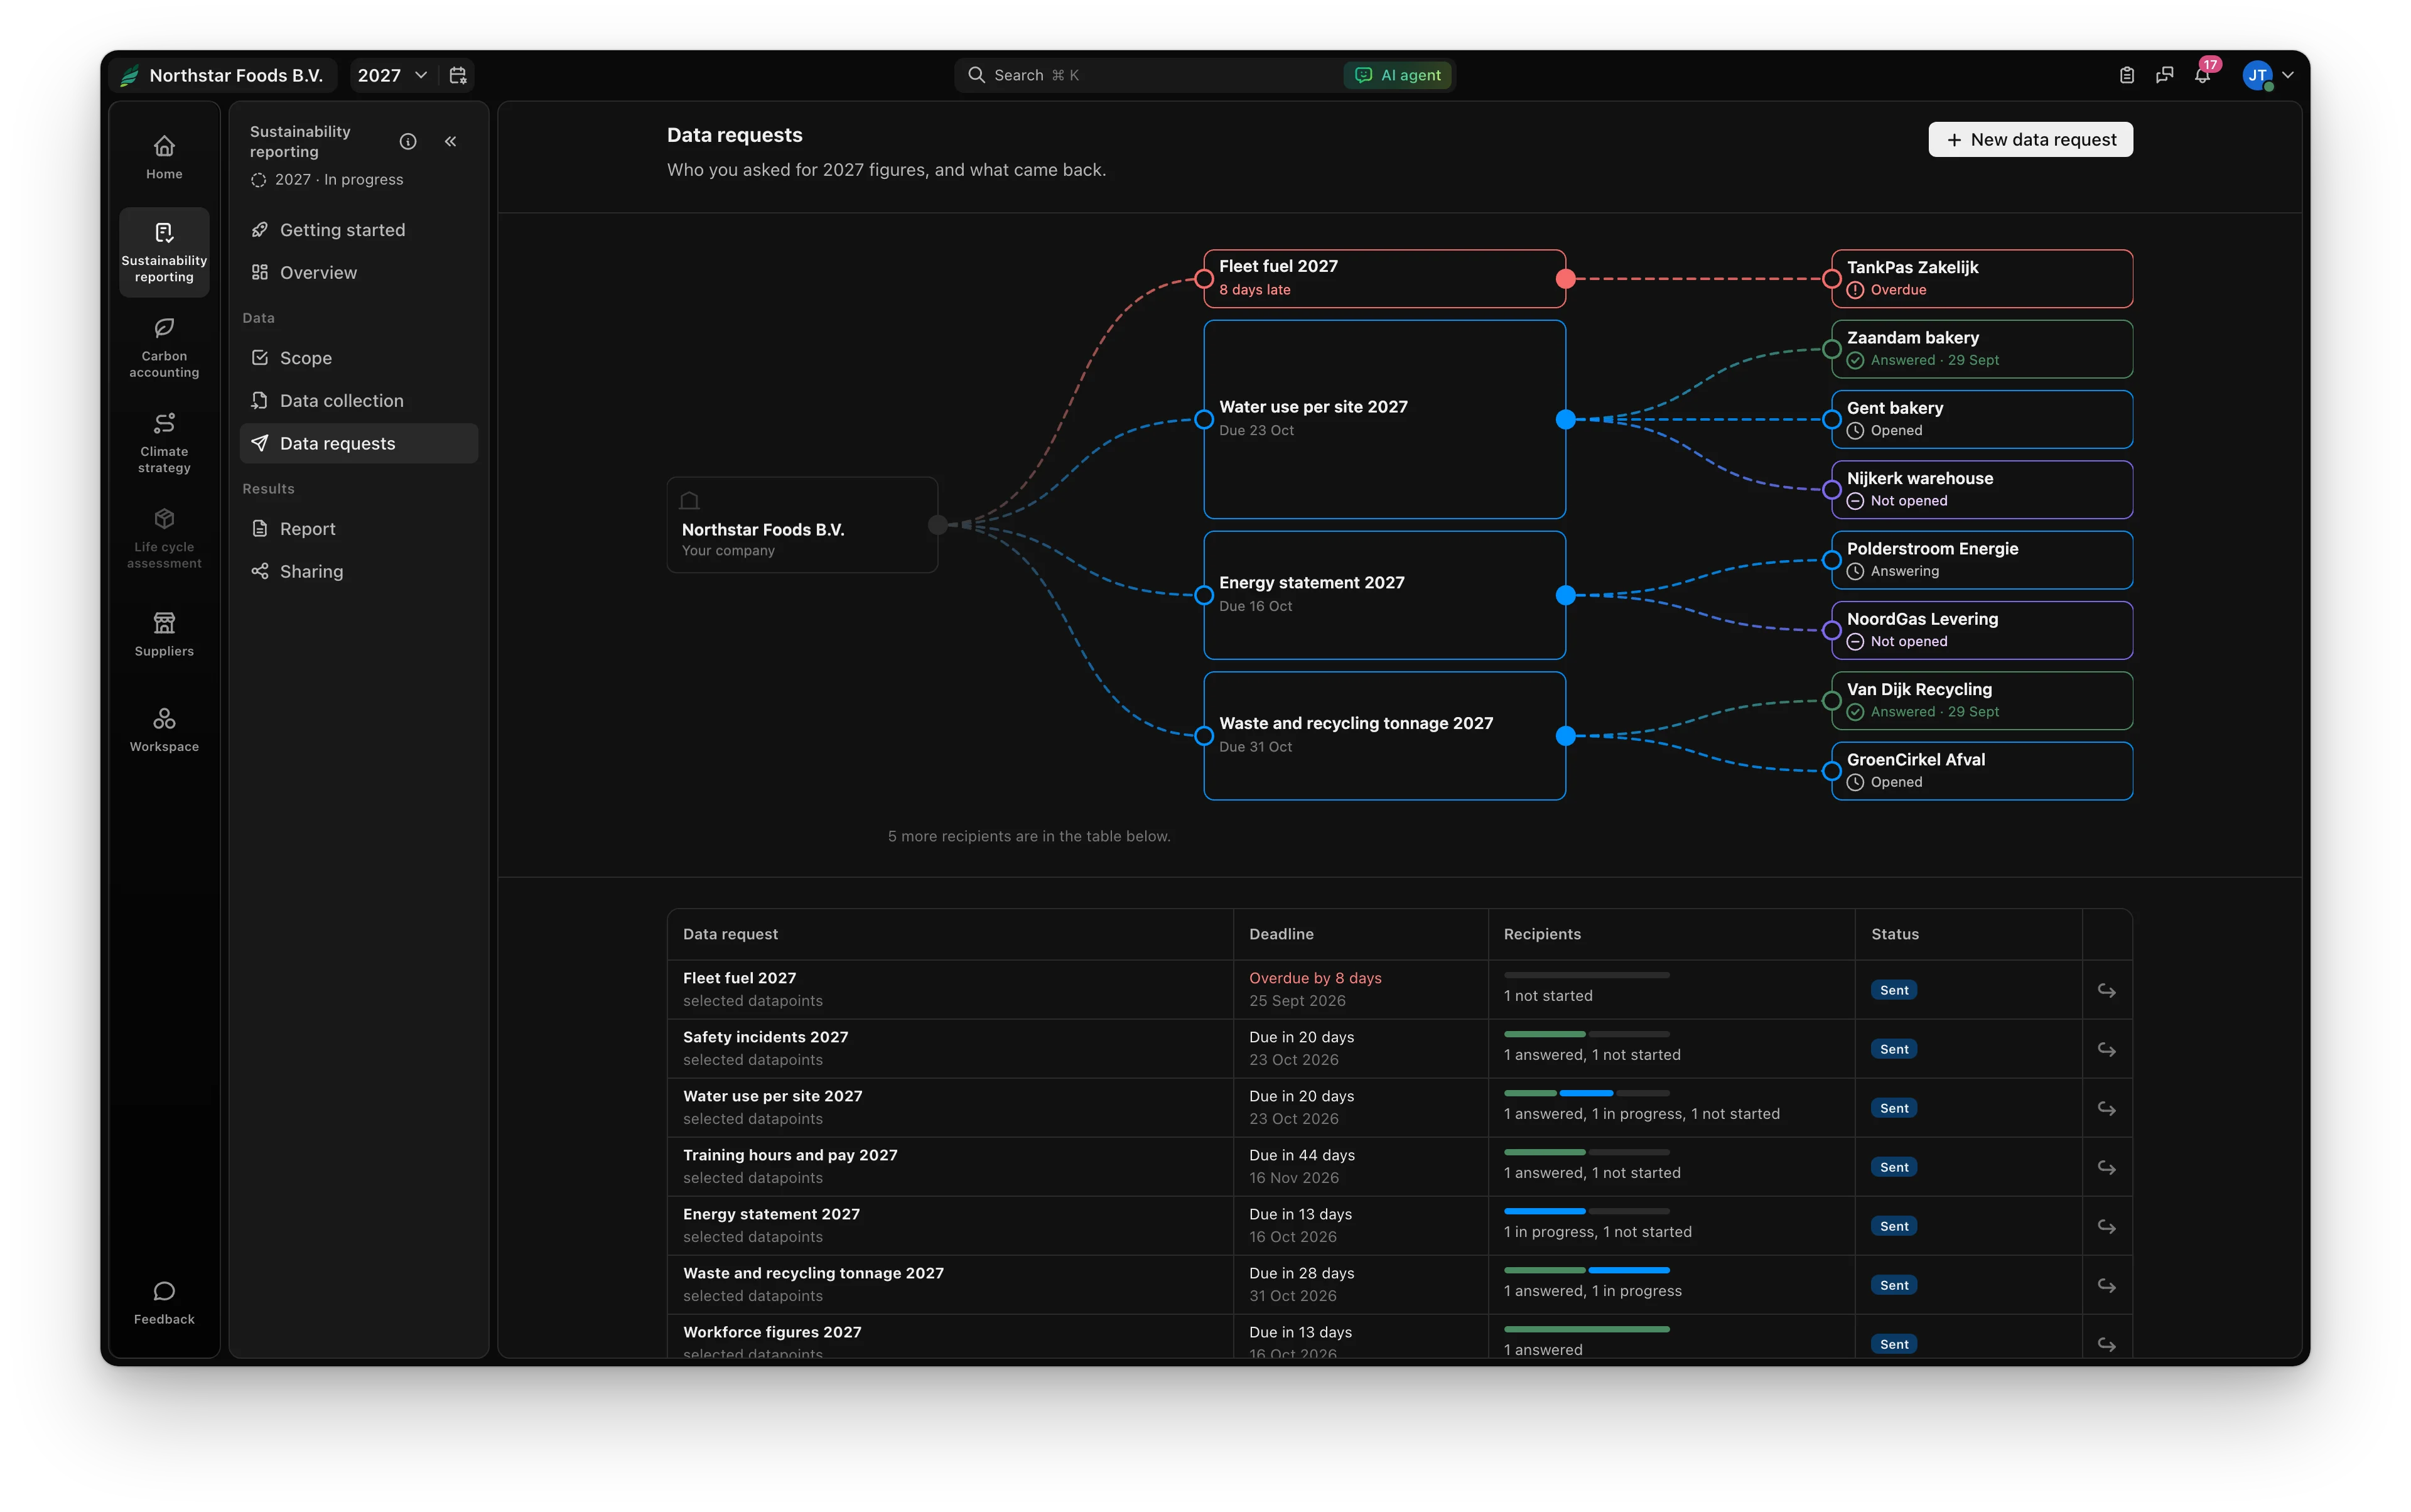This screenshot has height=1512, width=2411.
Task: Select the Nijkerk warehouse recipient node
Action: coord(1982,489)
